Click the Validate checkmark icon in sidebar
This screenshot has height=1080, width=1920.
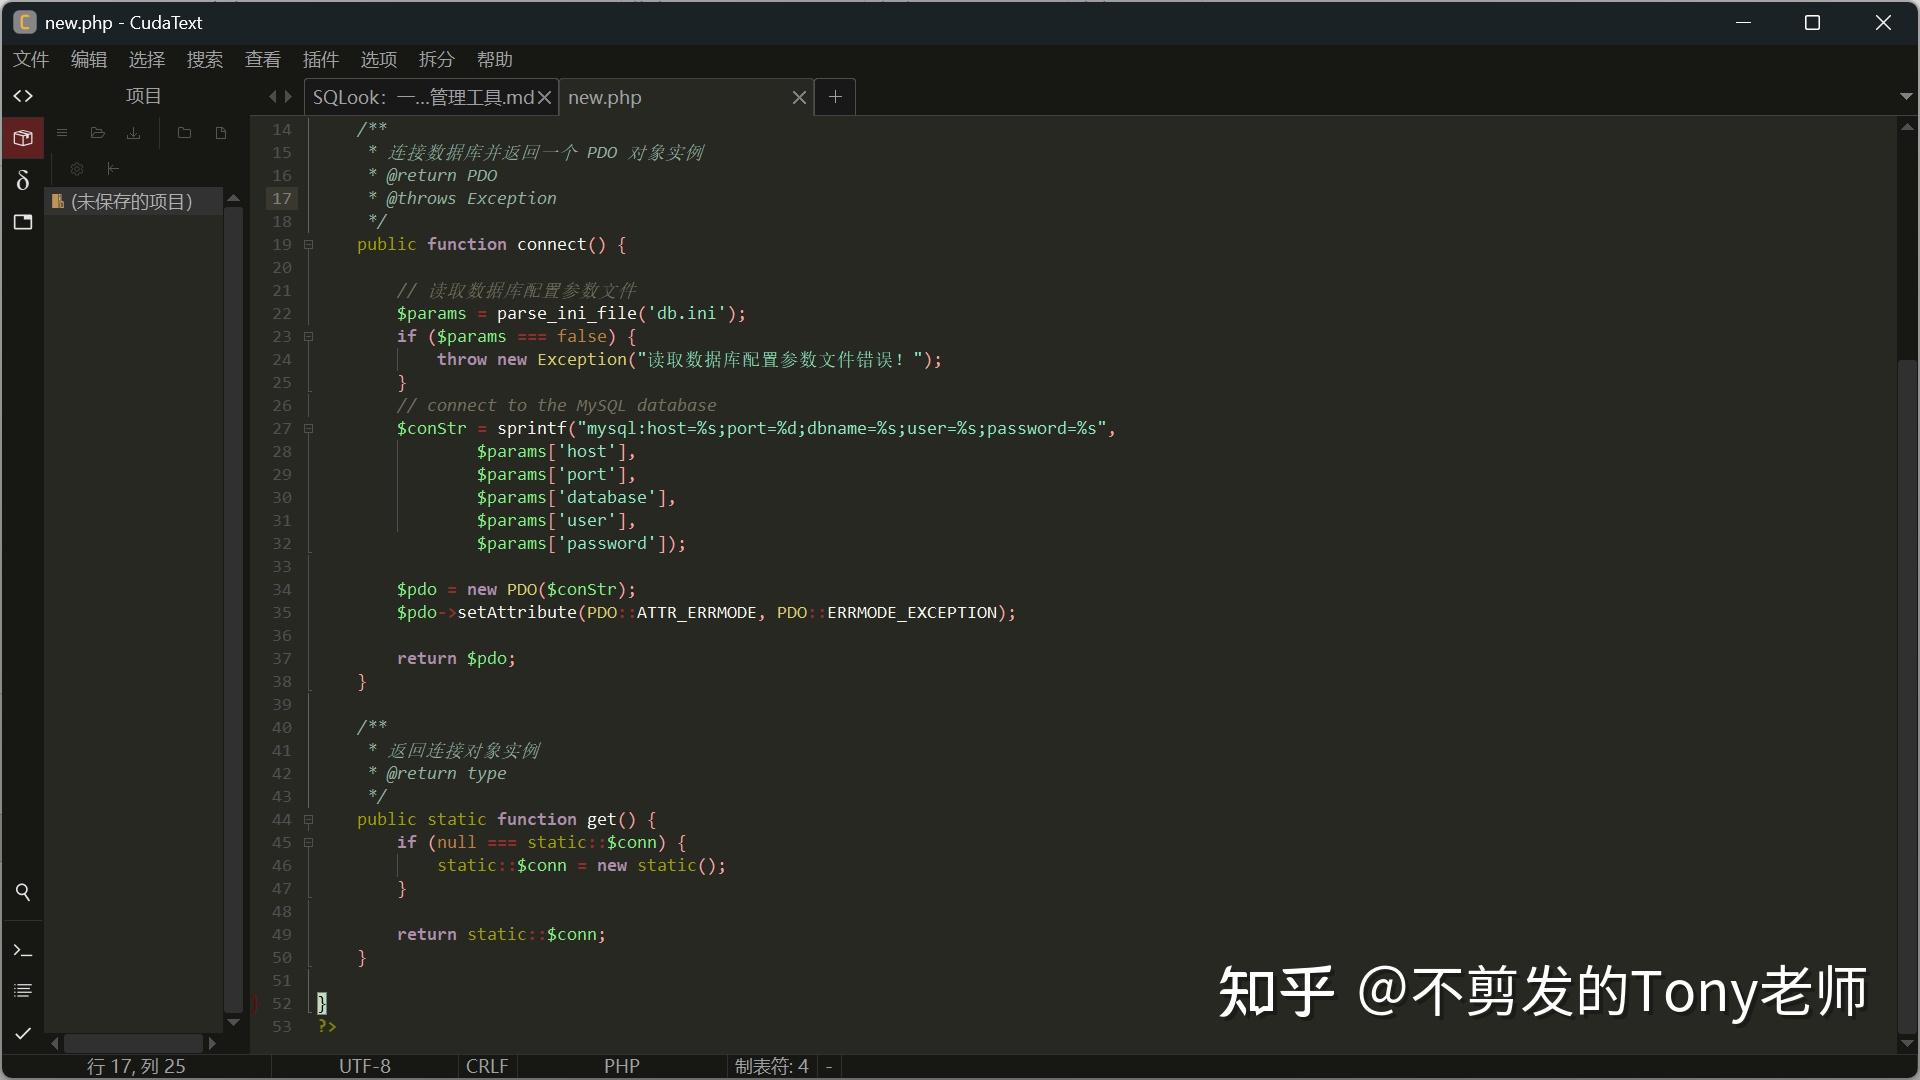click(x=22, y=1034)
